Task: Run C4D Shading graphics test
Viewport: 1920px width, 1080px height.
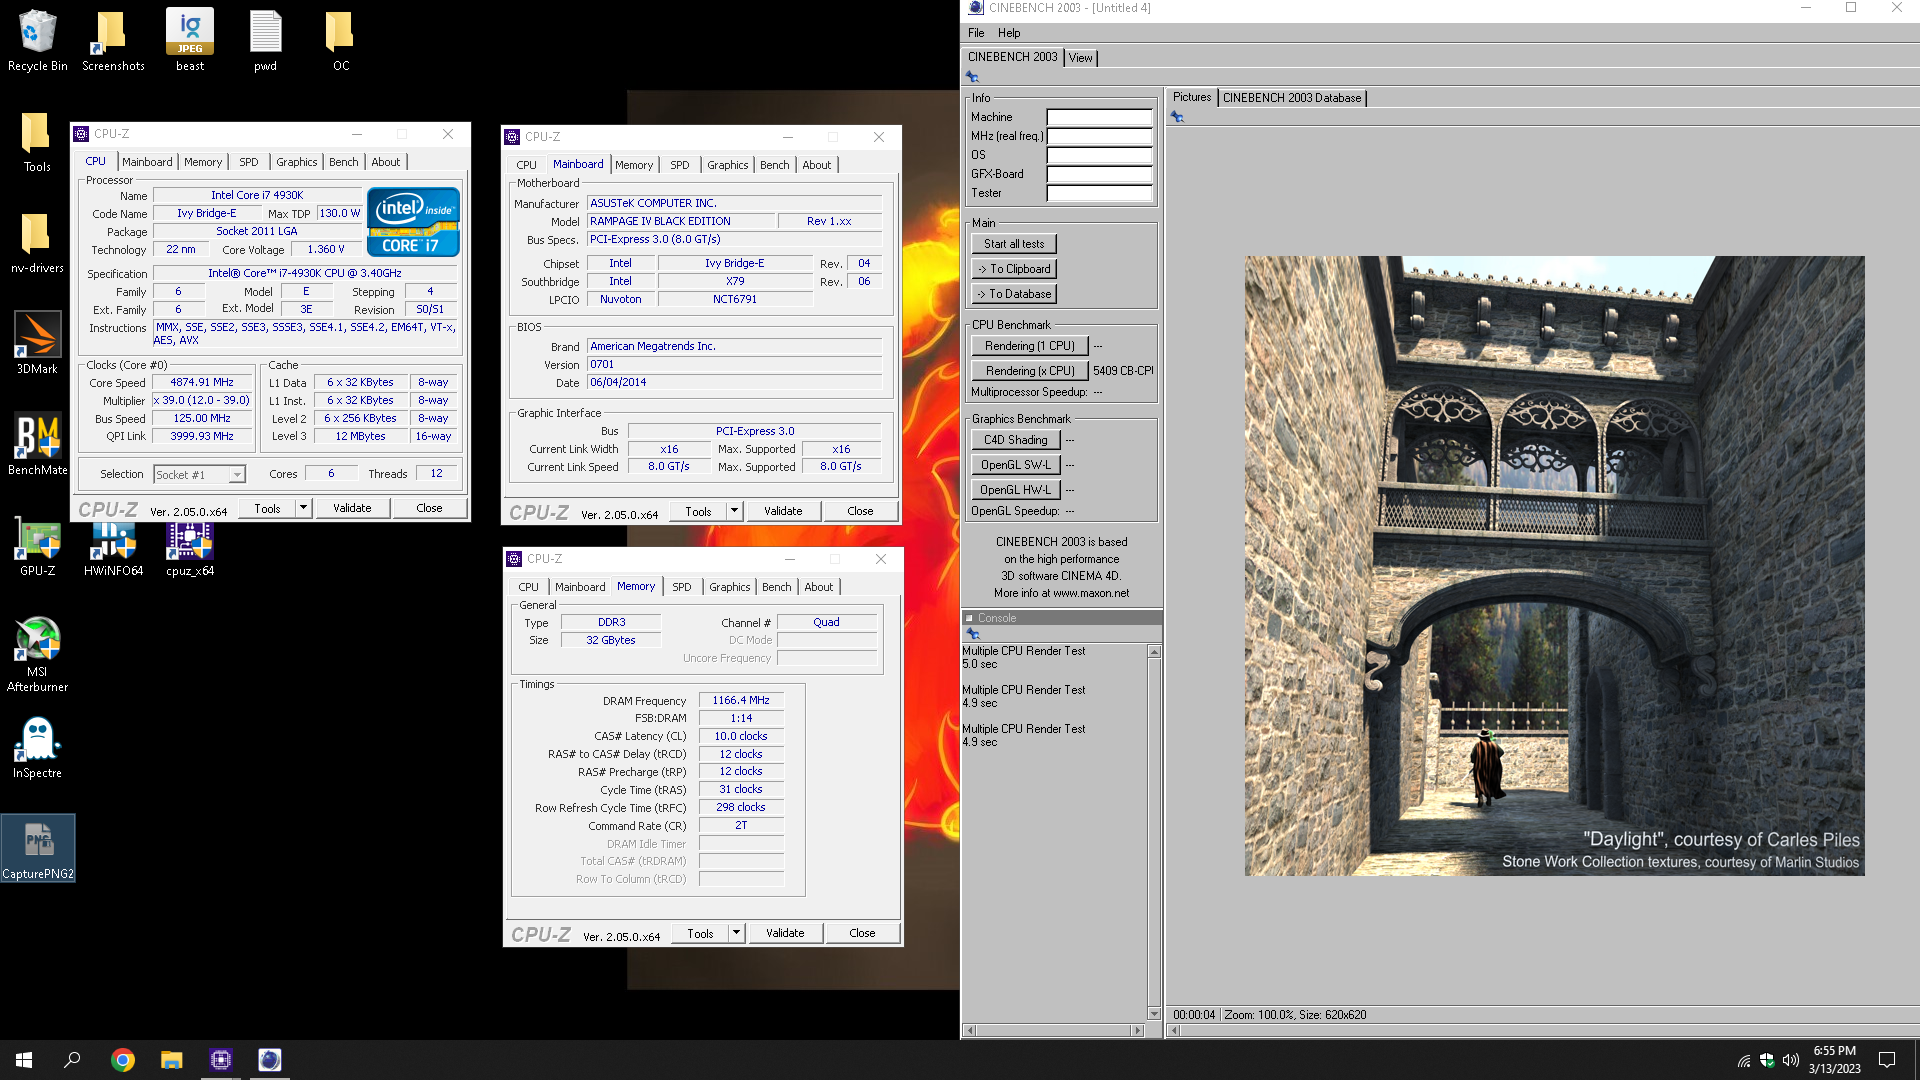Action: point(1015,440)
